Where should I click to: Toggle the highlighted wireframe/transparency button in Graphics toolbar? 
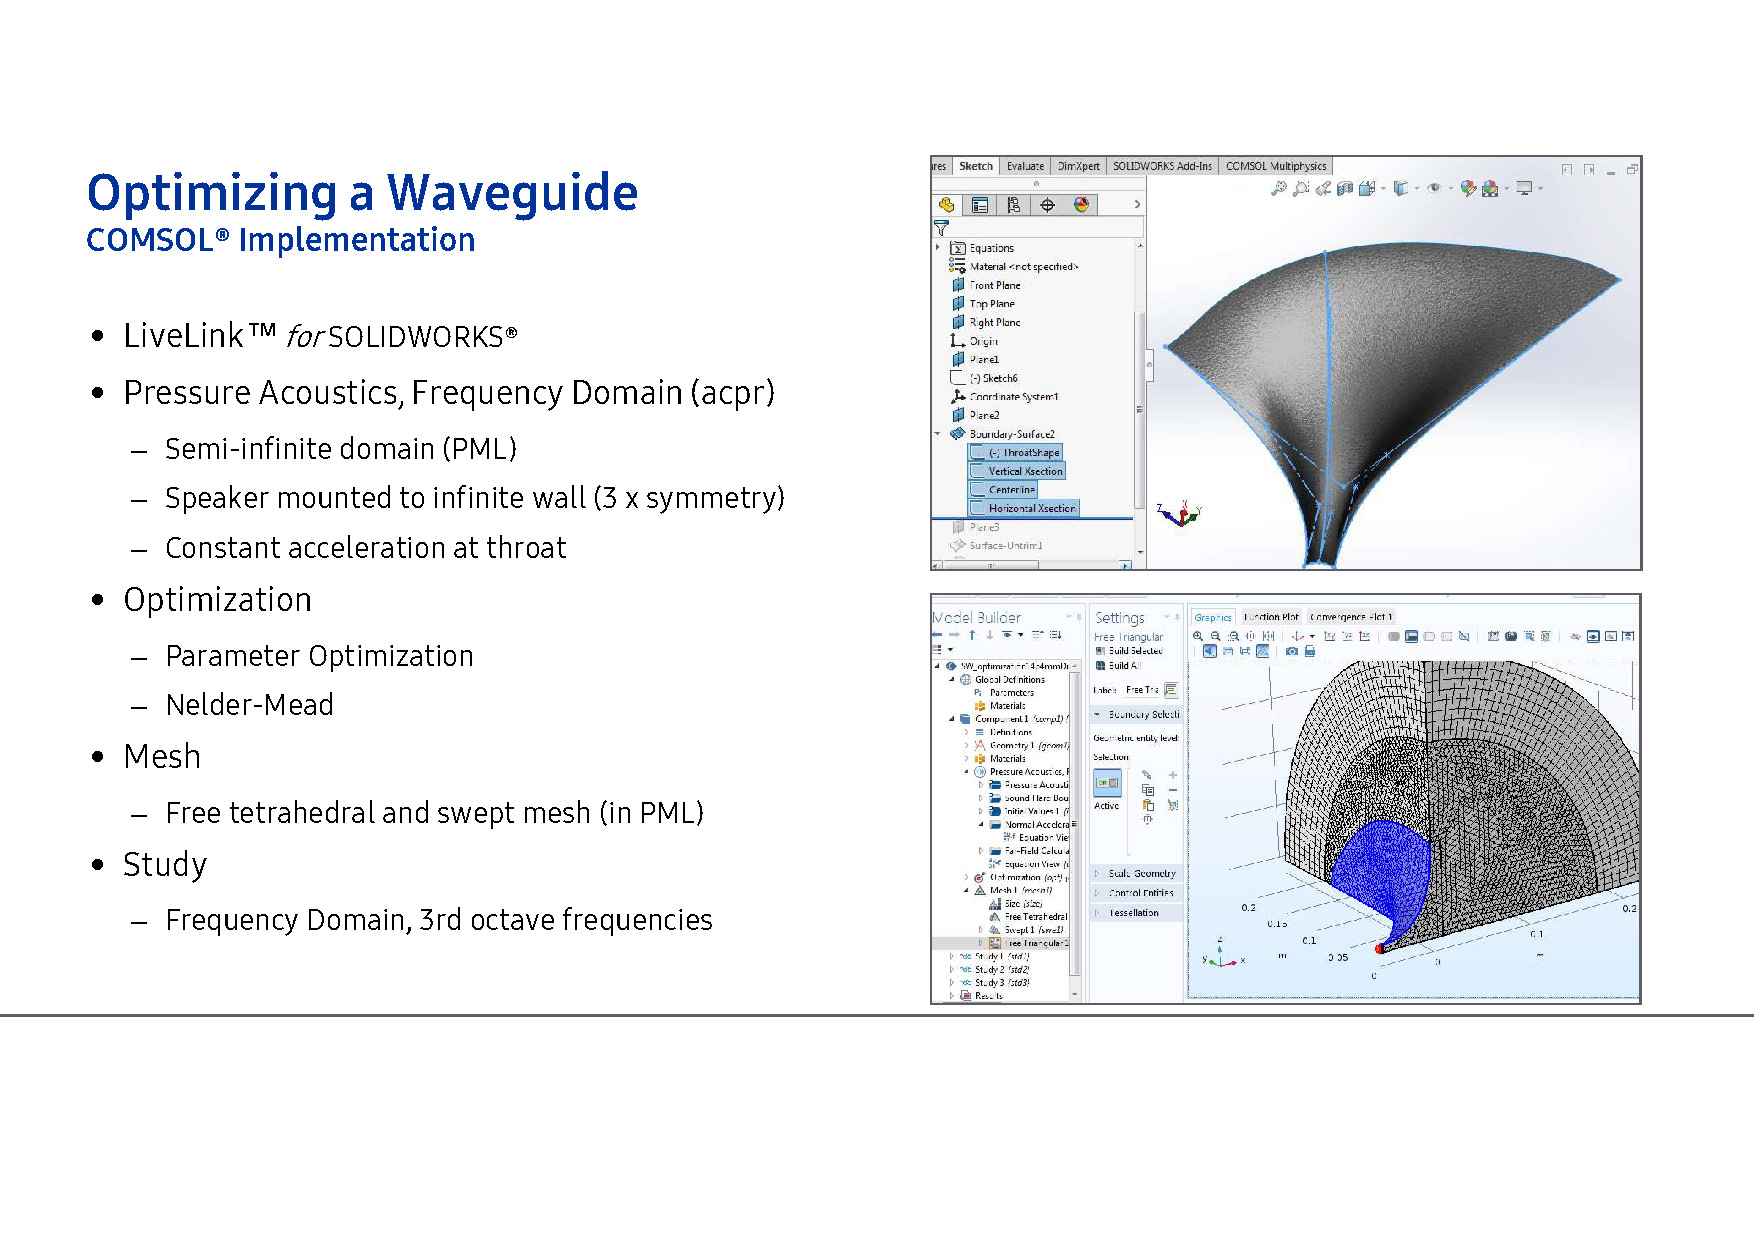point(1411,636)
